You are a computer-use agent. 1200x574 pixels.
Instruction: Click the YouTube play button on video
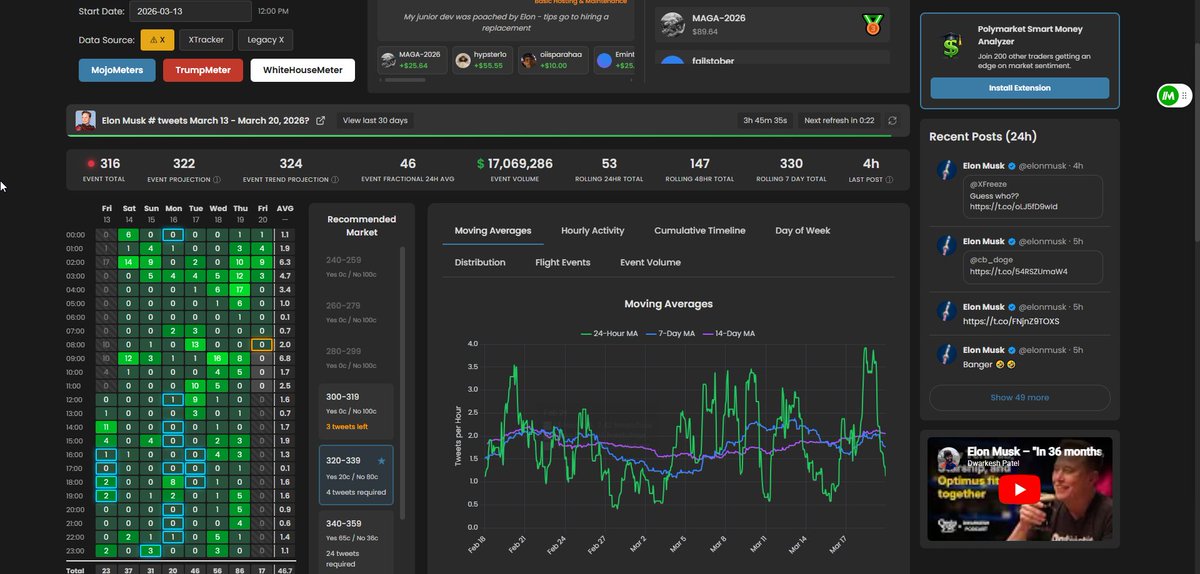1020,489
